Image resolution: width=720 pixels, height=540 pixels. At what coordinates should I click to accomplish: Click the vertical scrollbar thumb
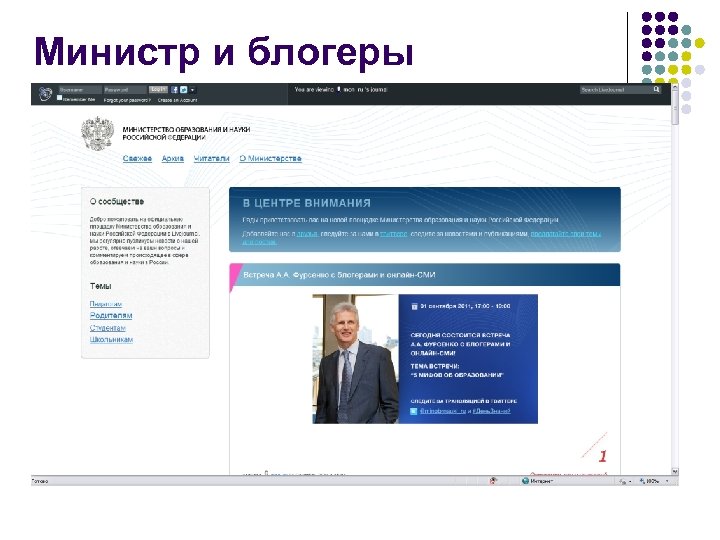click(675, 108)
